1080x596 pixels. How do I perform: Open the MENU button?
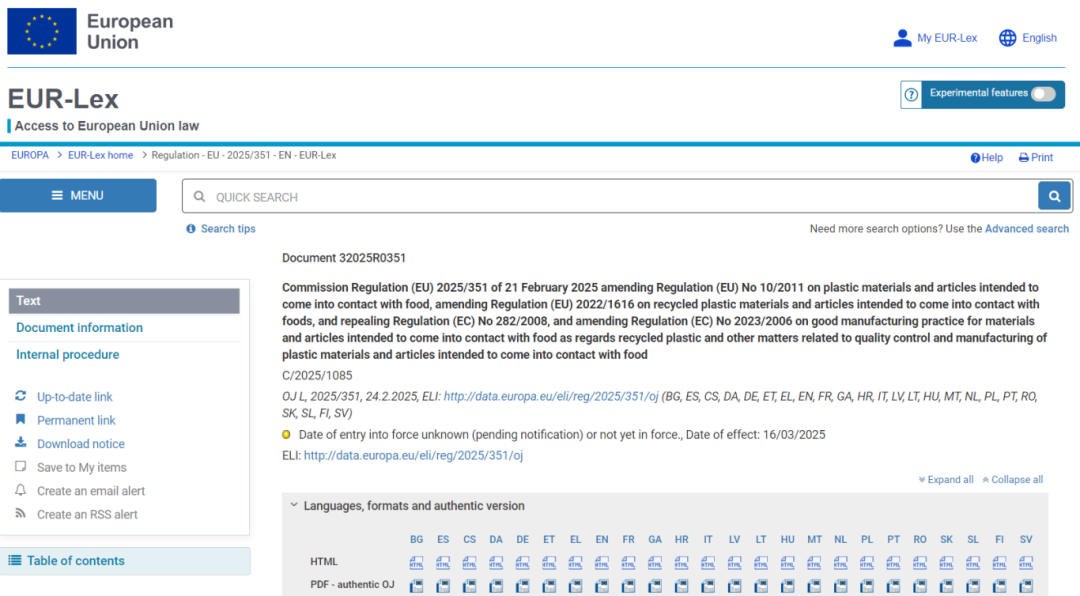[78, 196]
